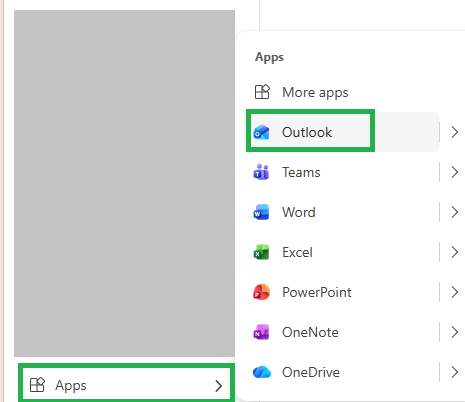Open Excel from the Apps list

point(343,252)
